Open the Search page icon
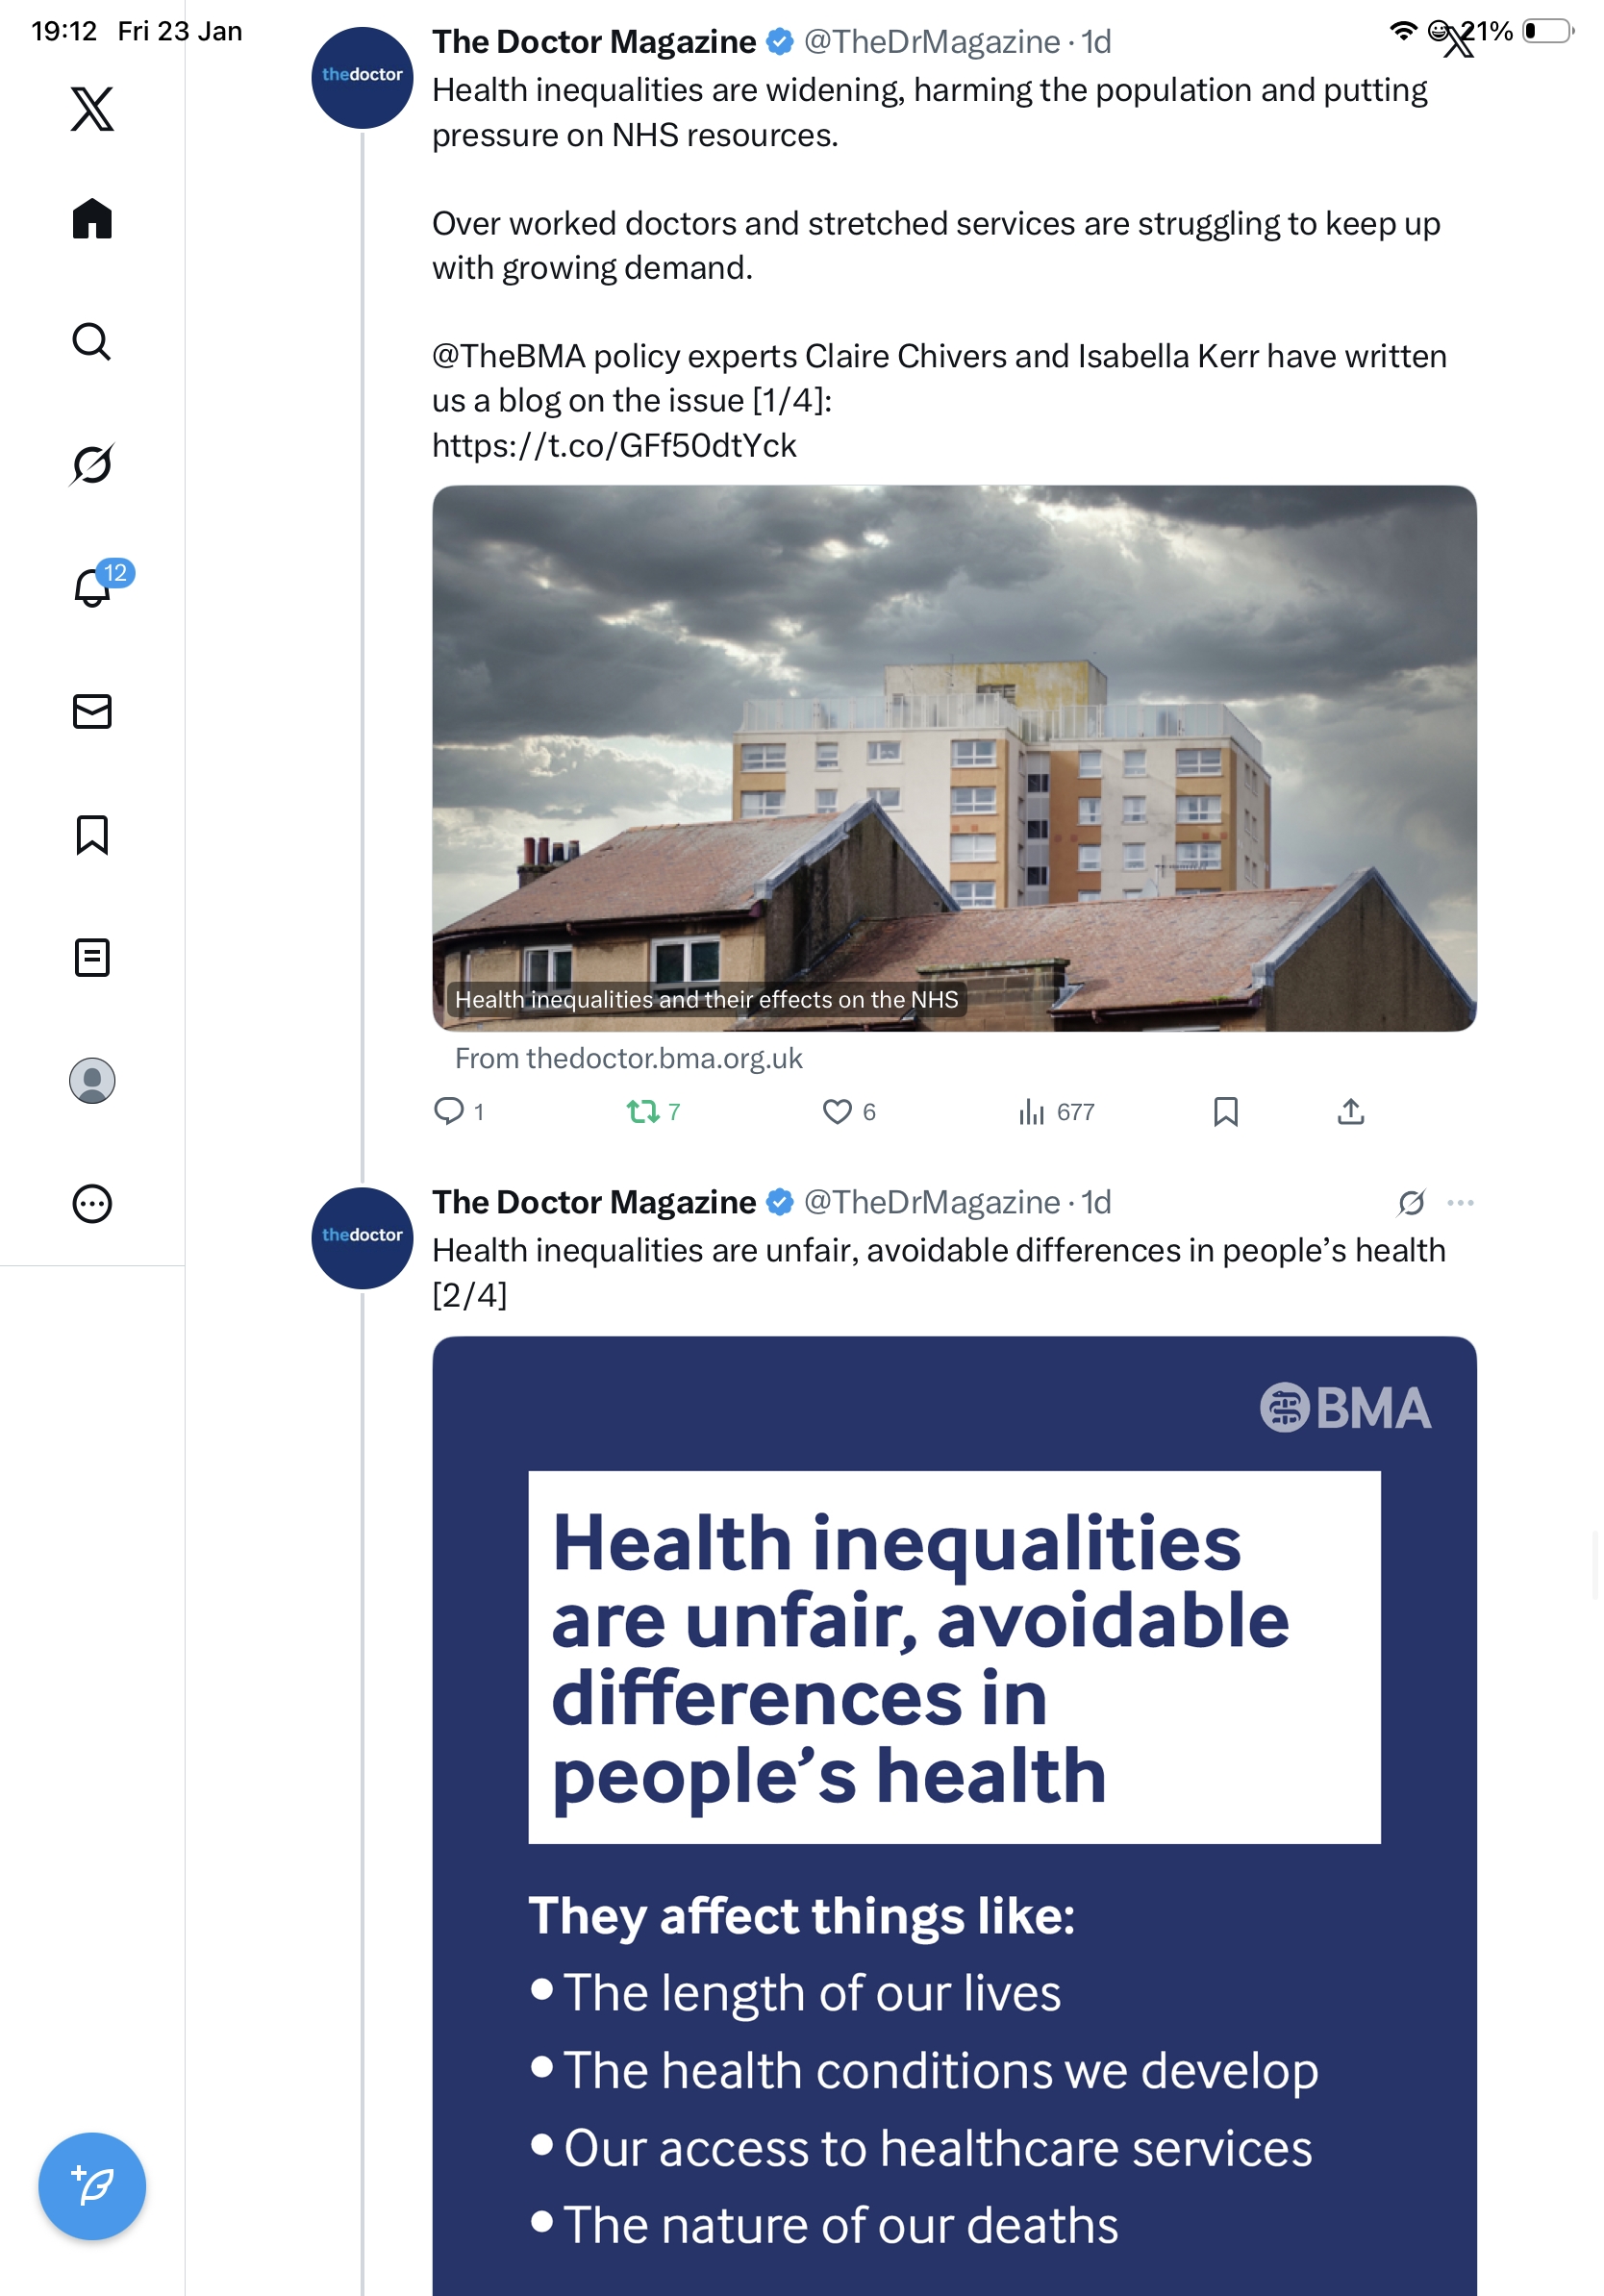Image resolution: width=1604 pixels, height=2296 pixels. tap(92, 341)
